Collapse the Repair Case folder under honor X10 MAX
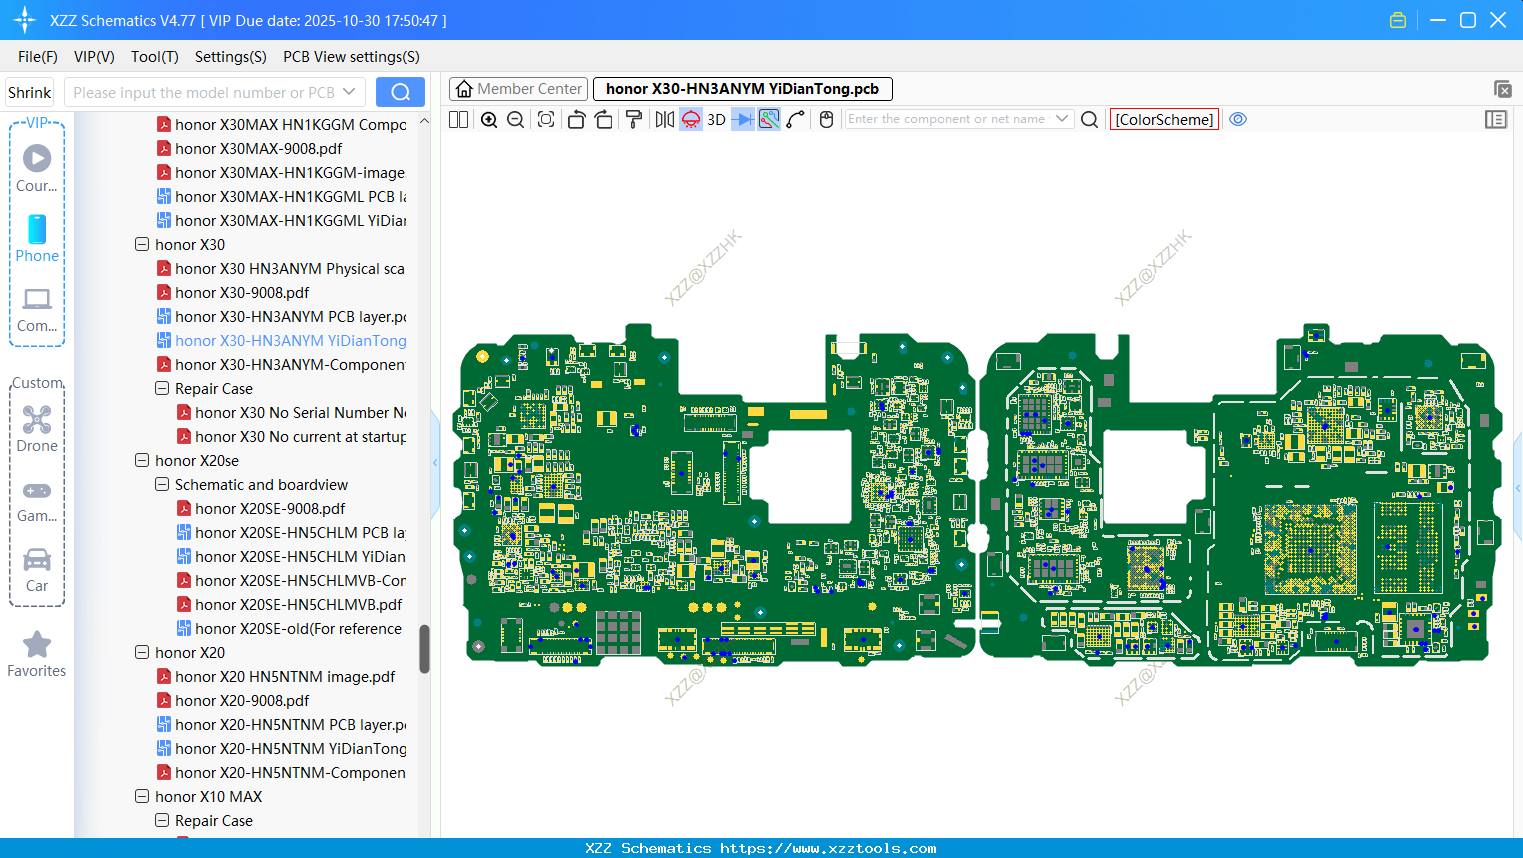The image size is (1523, 858). click(162, 820)
